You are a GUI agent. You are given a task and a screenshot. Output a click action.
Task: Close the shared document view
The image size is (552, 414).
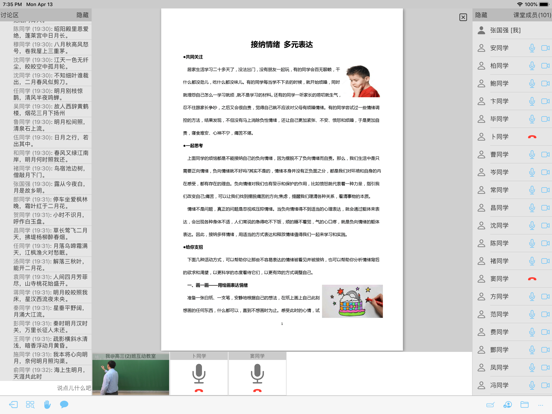click(x=463, y=17)
